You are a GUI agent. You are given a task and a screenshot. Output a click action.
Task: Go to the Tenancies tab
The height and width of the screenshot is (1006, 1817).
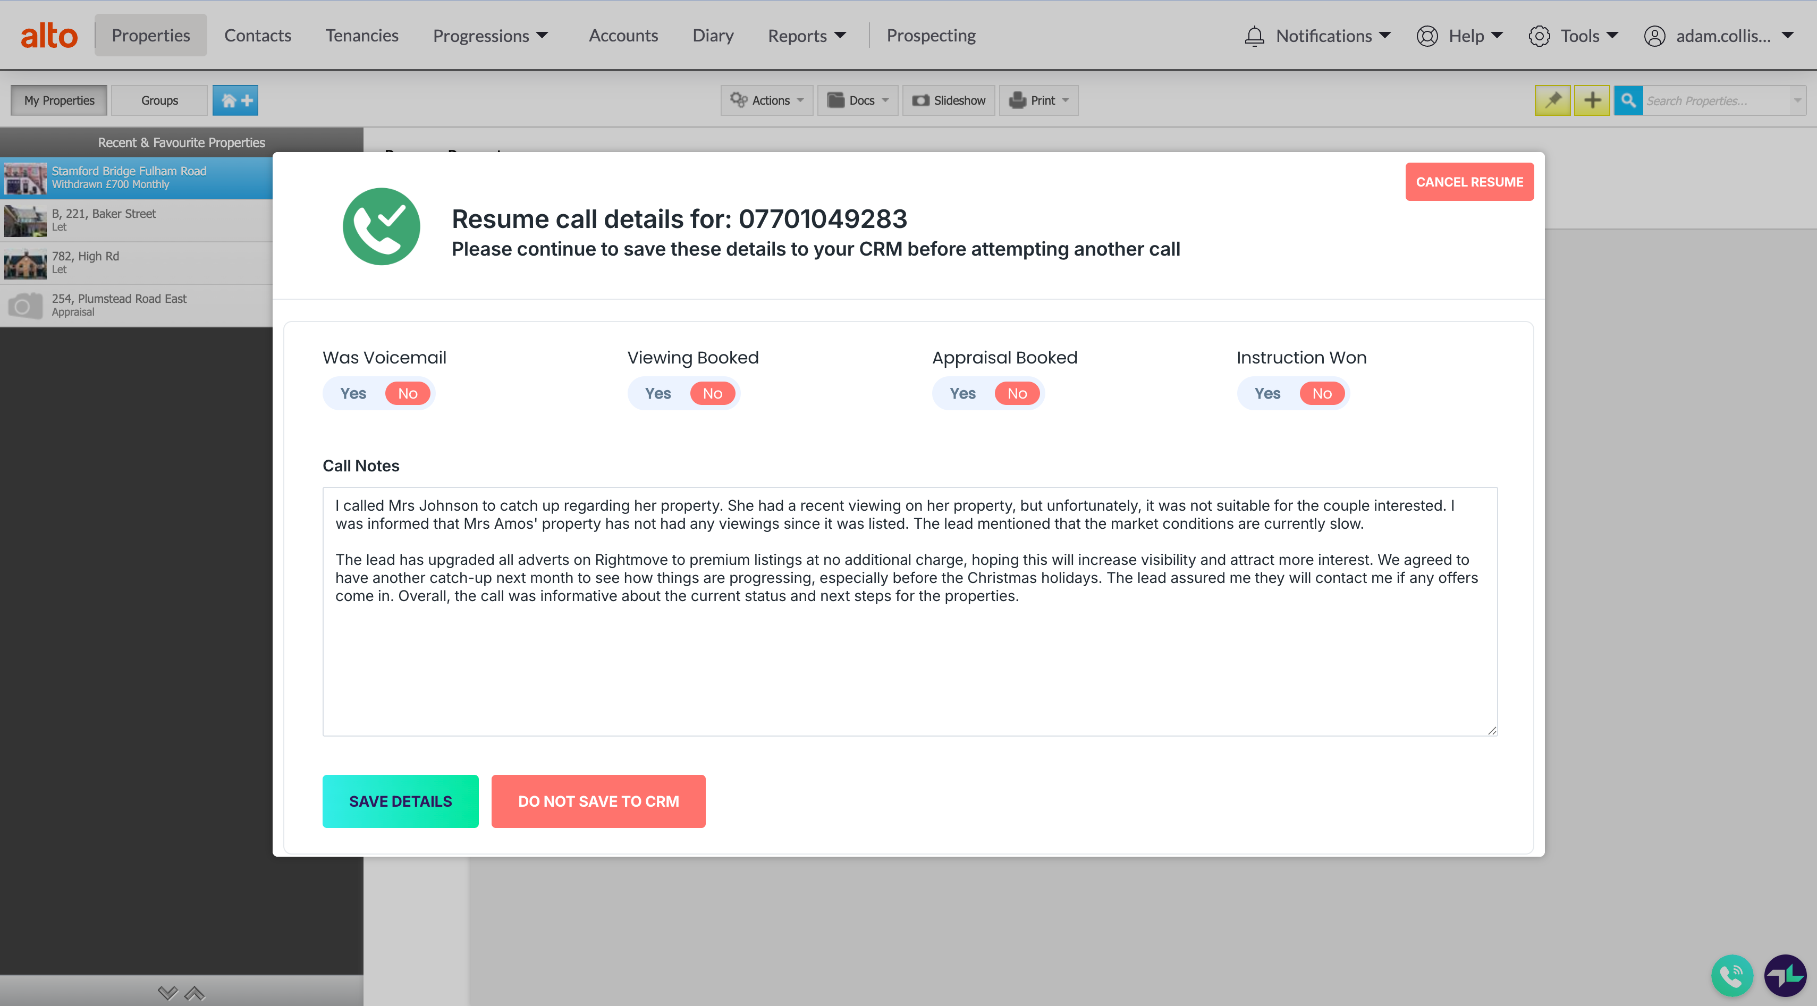(x=362, y=36)
